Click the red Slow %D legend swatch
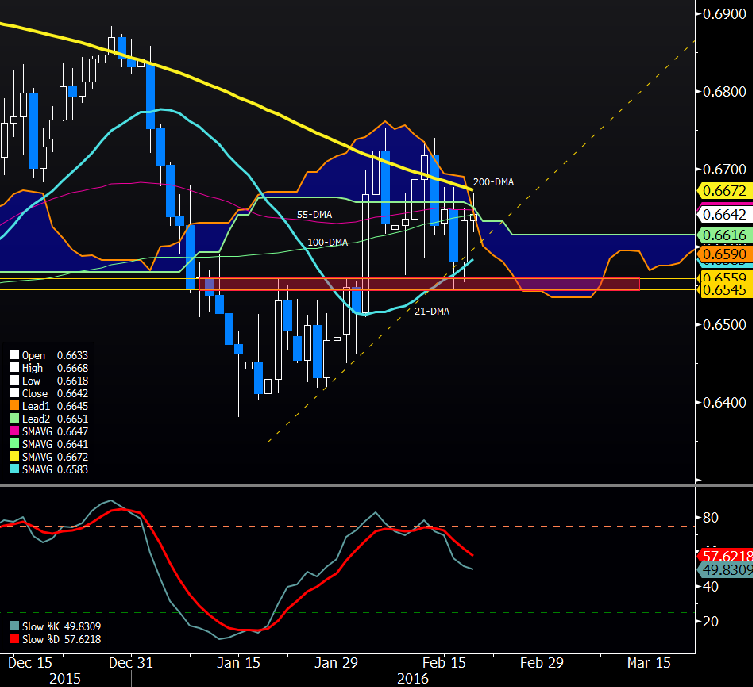The width and height of the screenshot is (753, 687). (x=14, y=639)
